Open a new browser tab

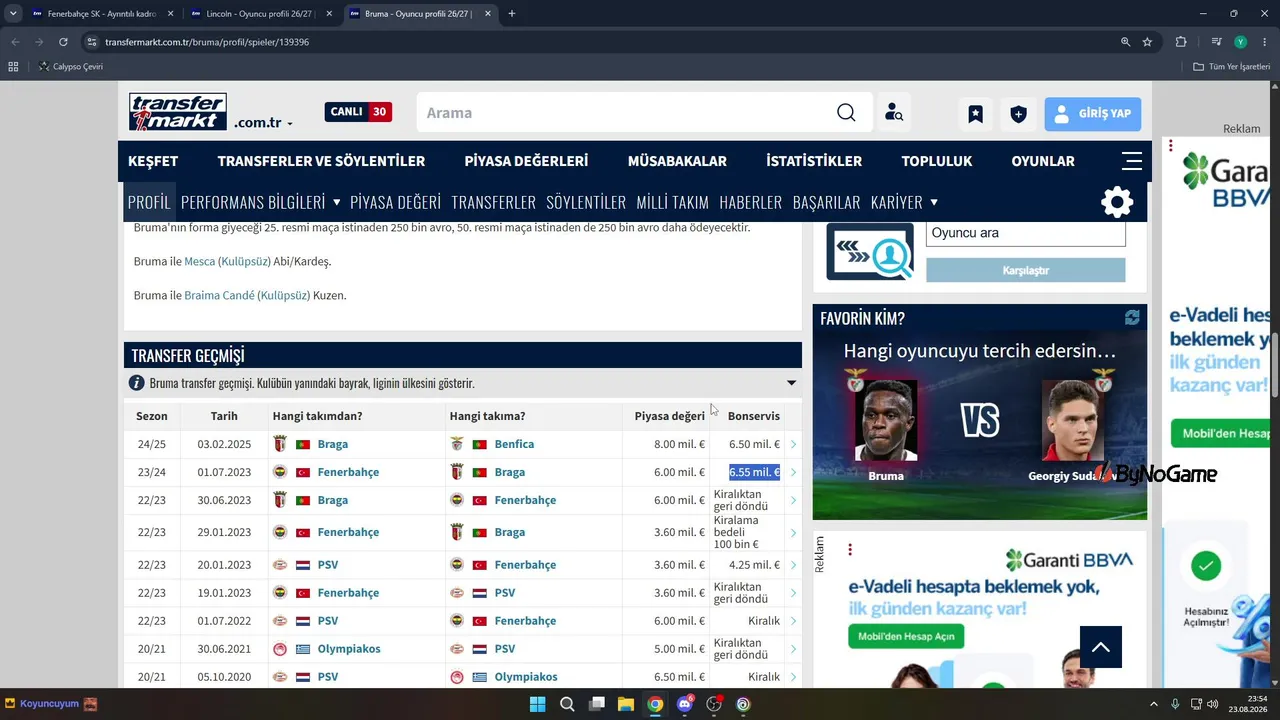pyautogui.click(x=512, y=14)
